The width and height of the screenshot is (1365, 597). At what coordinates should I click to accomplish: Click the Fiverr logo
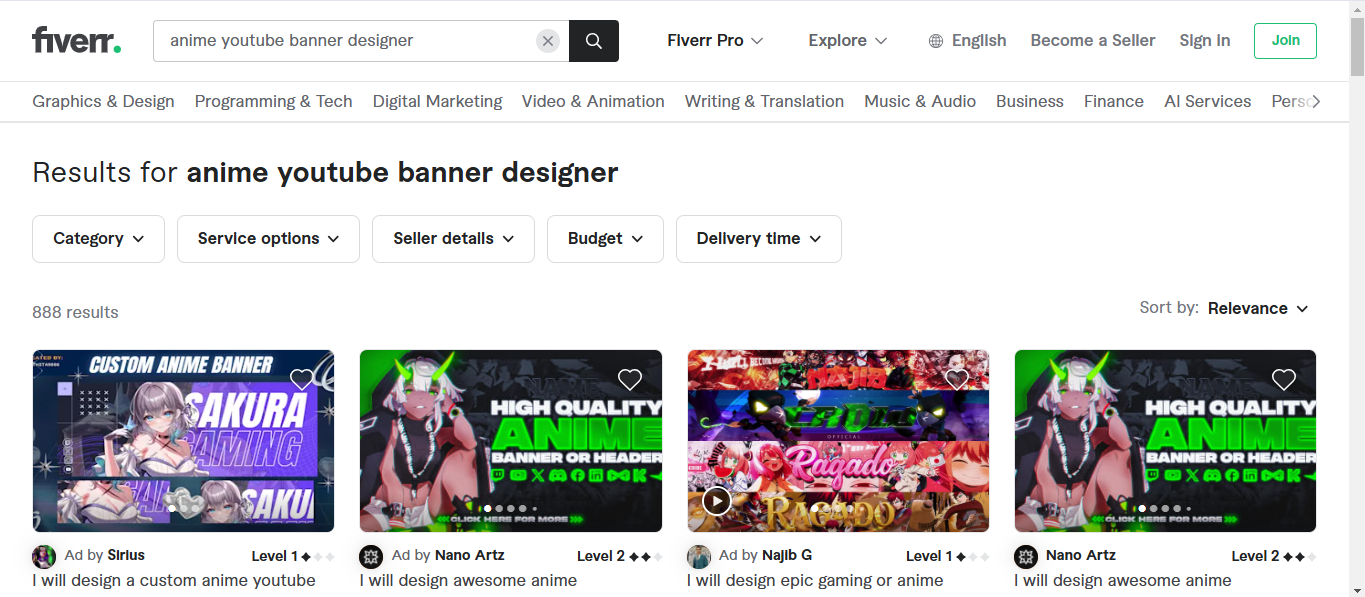(x=76, y=41)
